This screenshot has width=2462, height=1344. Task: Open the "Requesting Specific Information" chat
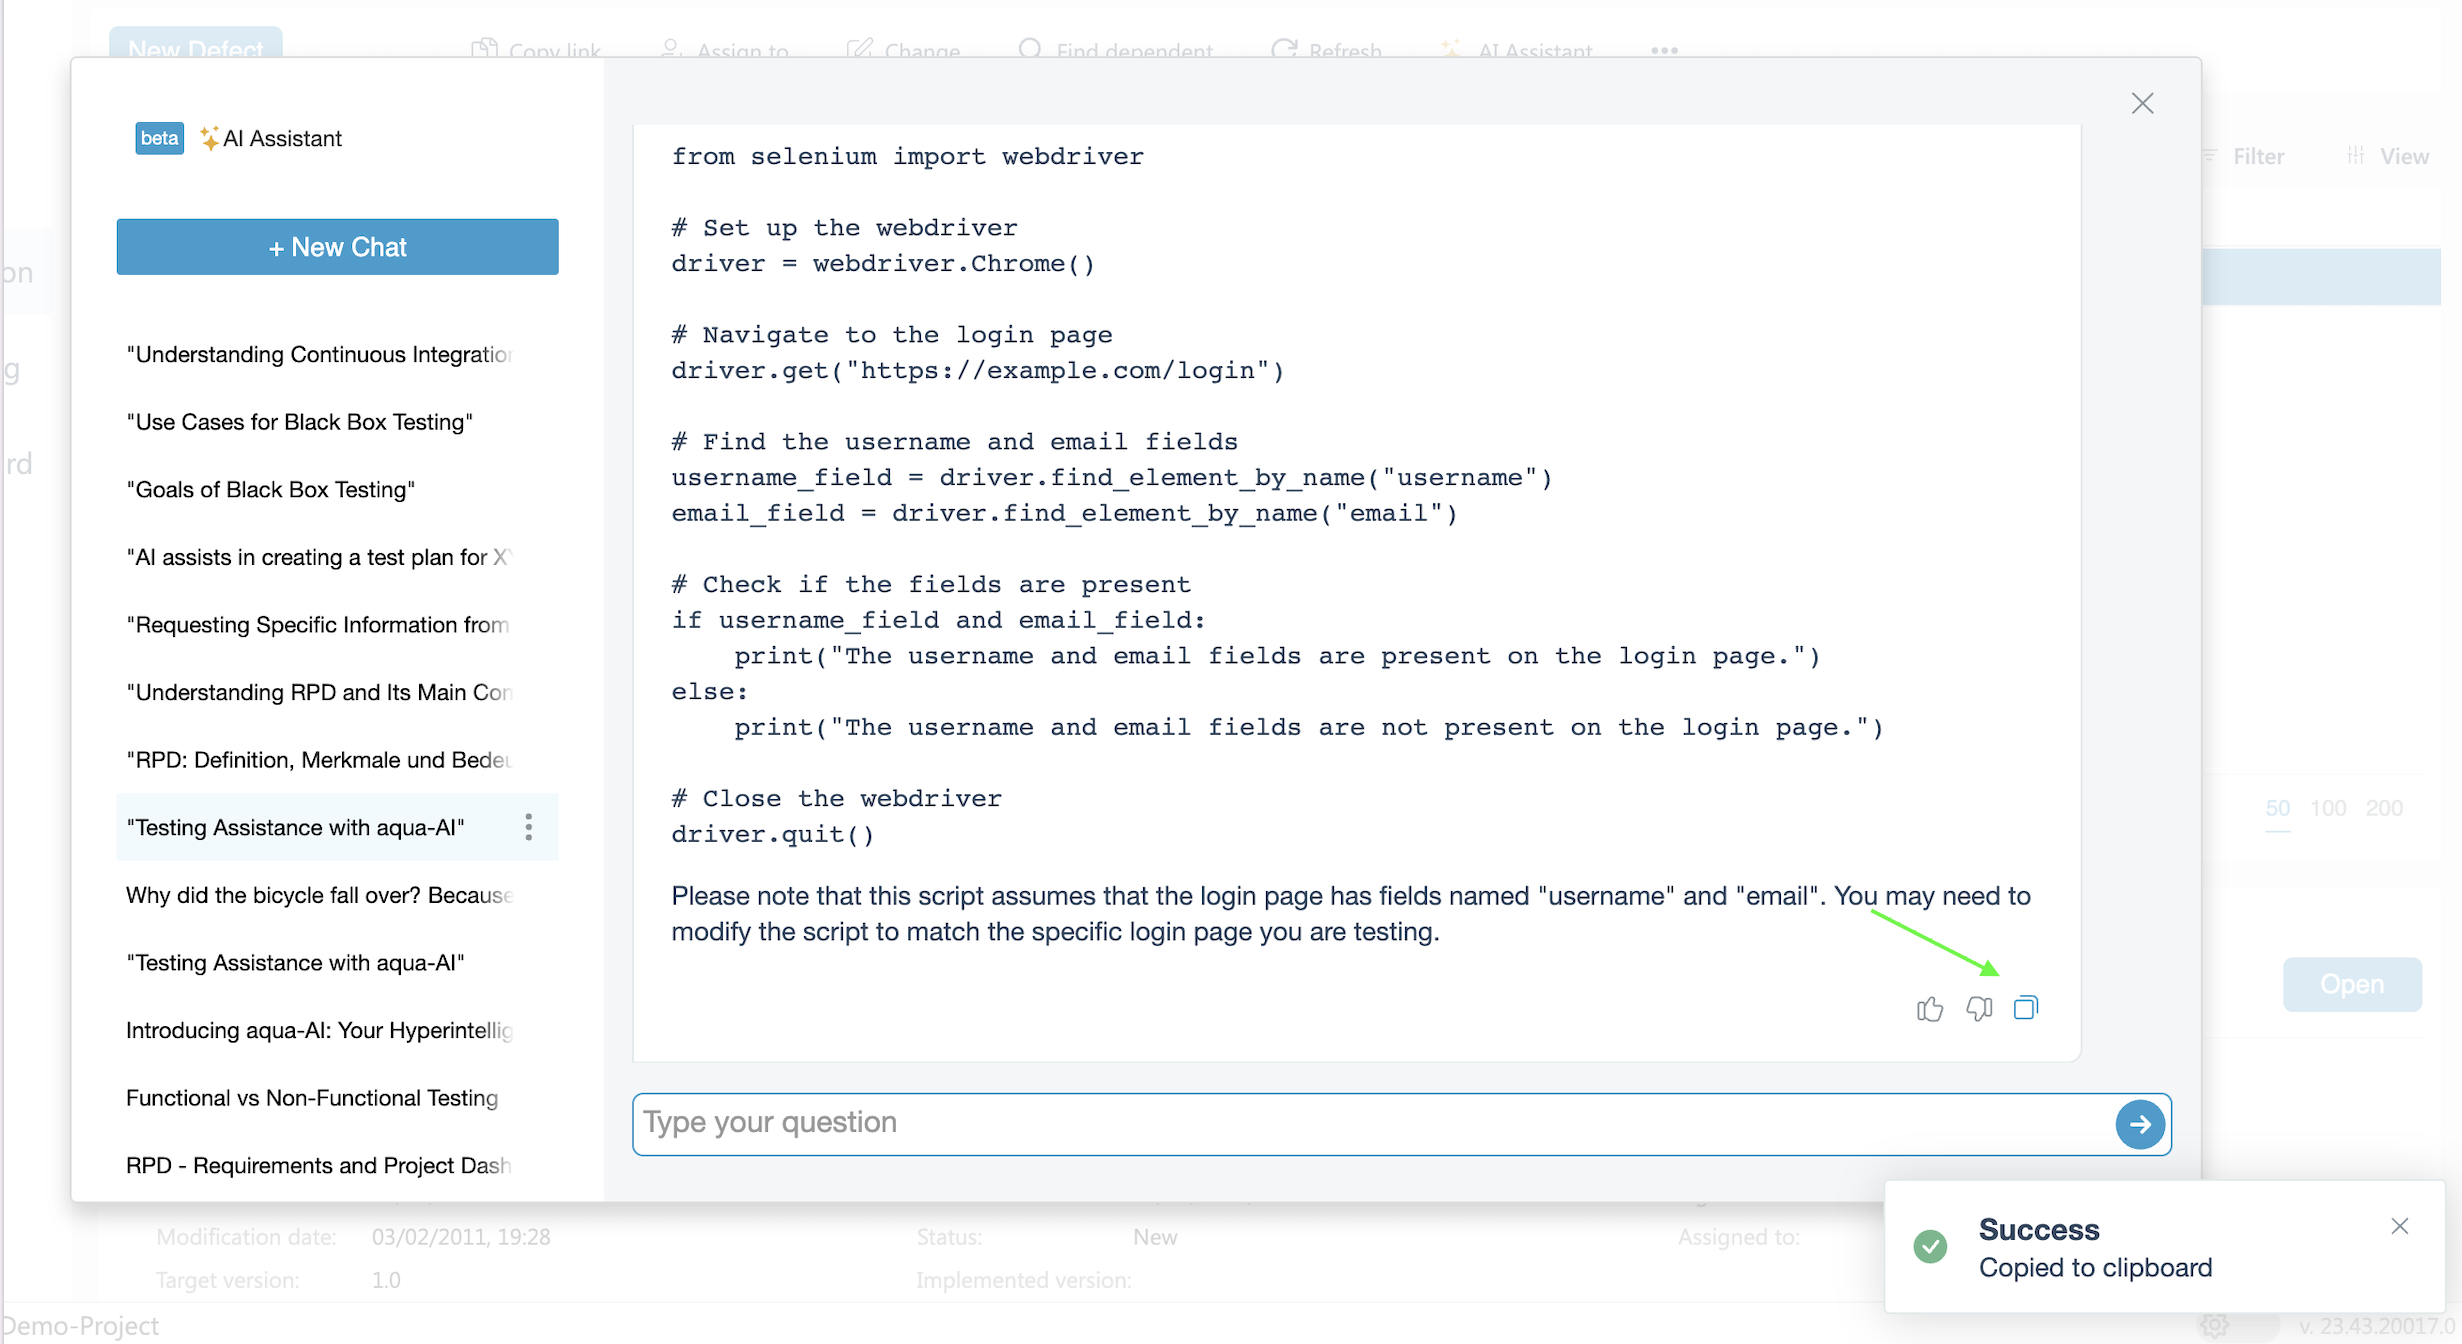(x=318, y=625)
